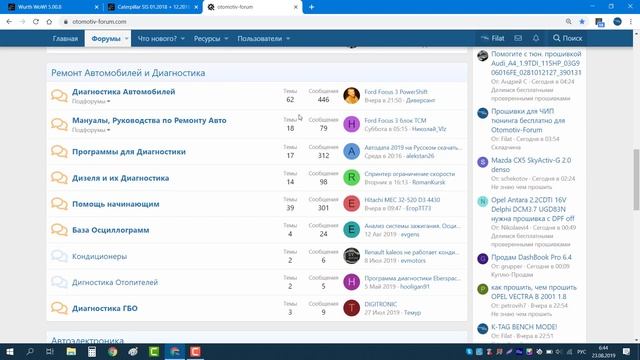Open sidebar thread Opel Antara 2.2CDTI 16V
This screenshot has width=640, height=360.
point(533,209)
